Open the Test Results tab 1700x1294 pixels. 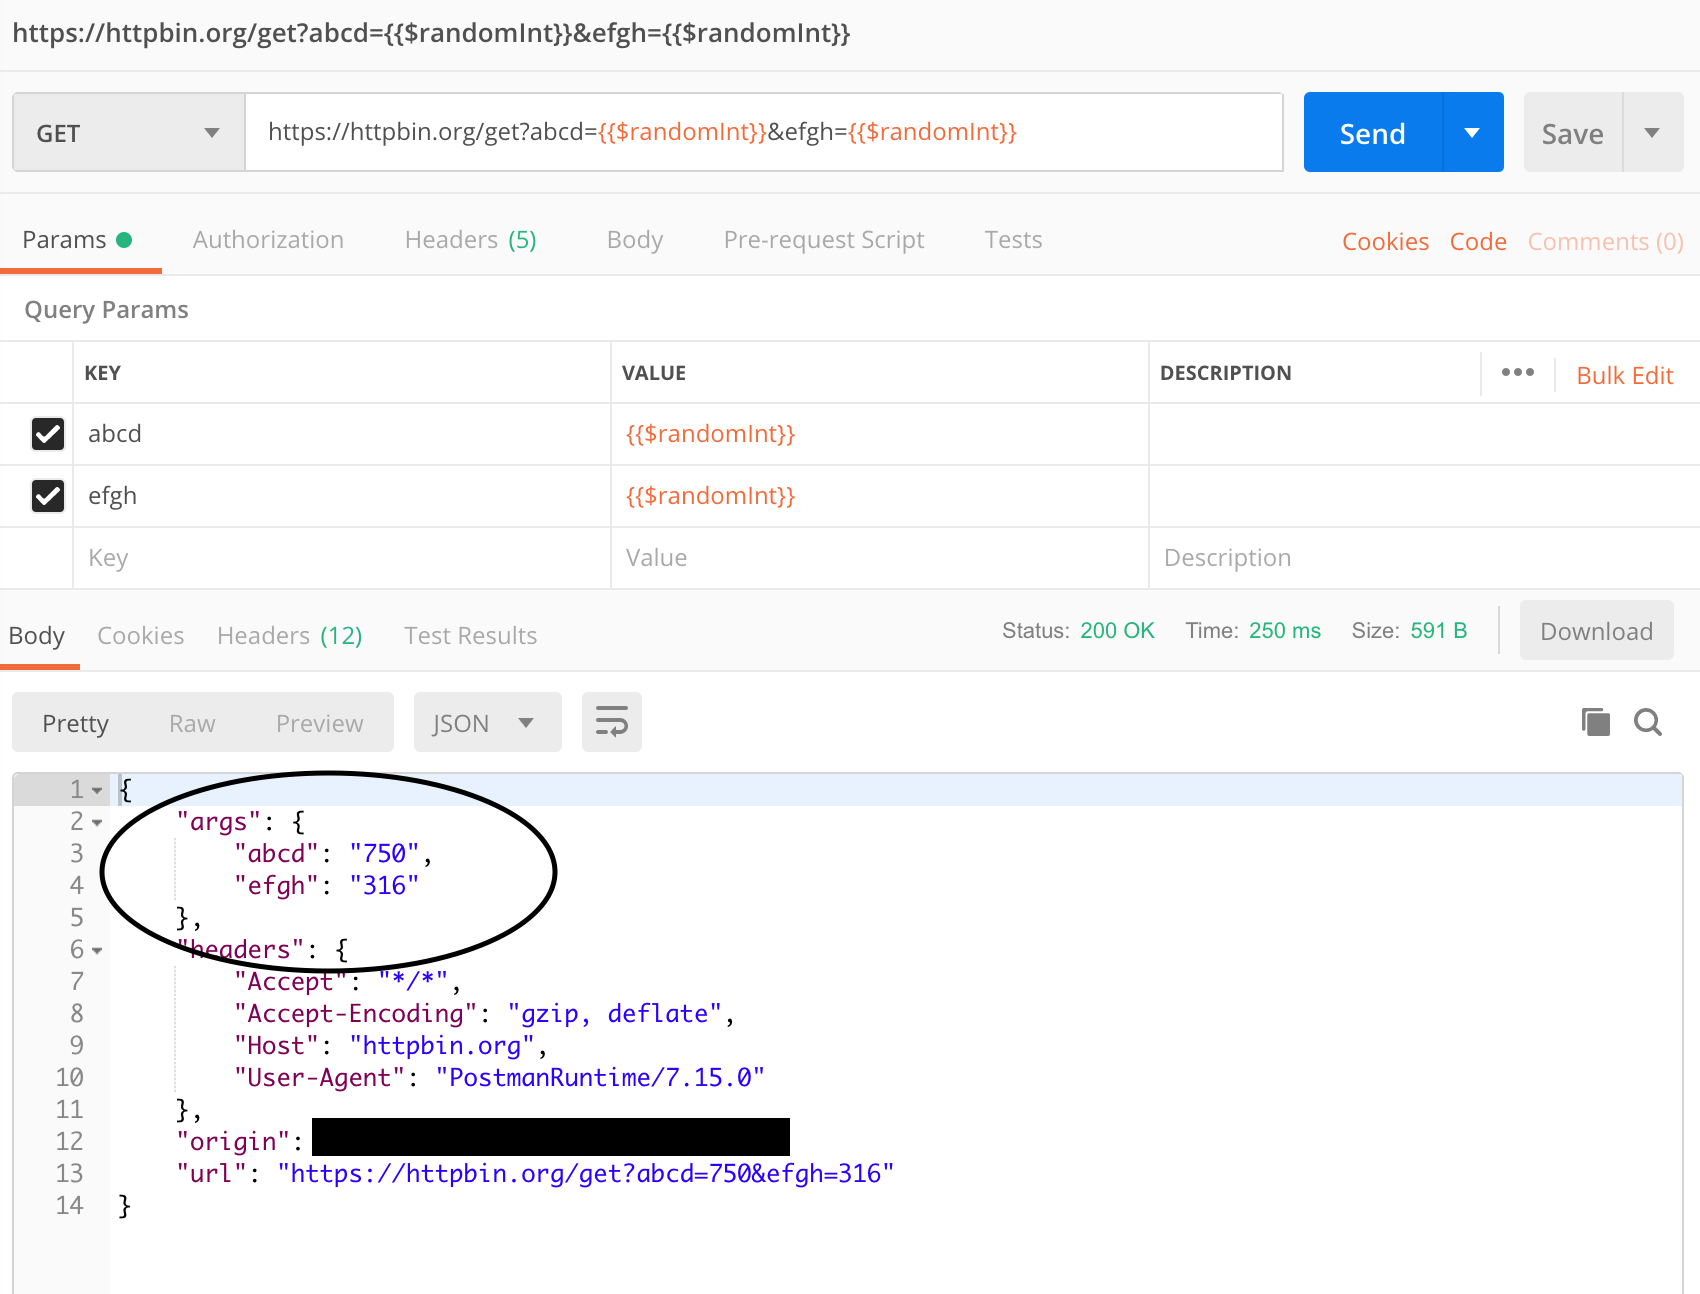[x=470, y=635]
